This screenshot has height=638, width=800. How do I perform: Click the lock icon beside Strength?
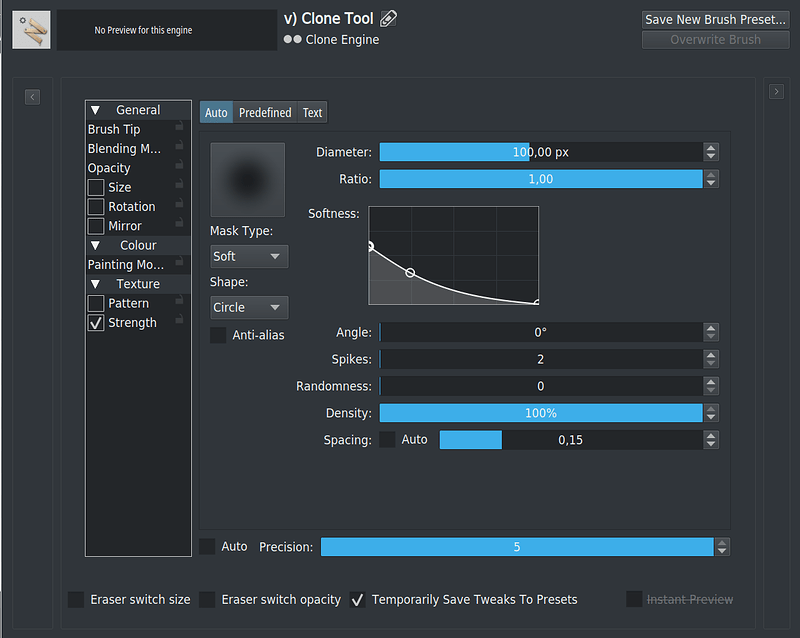coord(179,319)
